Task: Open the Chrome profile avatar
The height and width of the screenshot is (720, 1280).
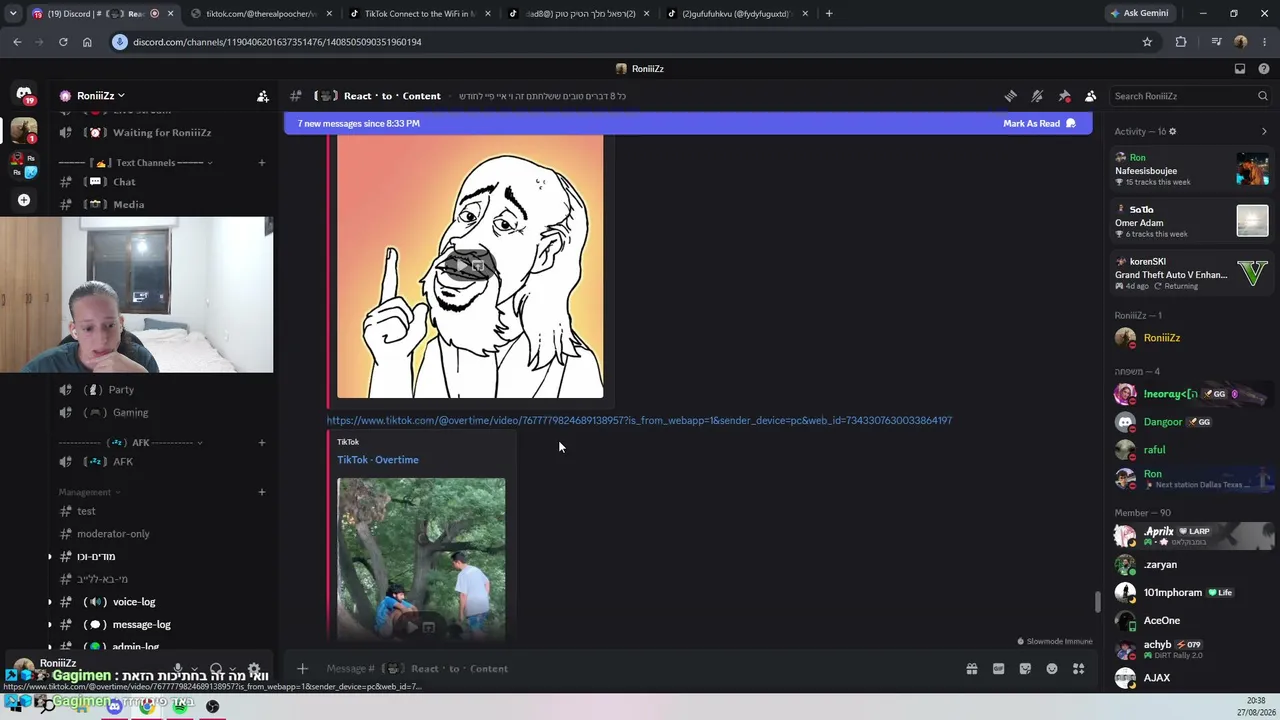Action: click(x=1241, y=42)
